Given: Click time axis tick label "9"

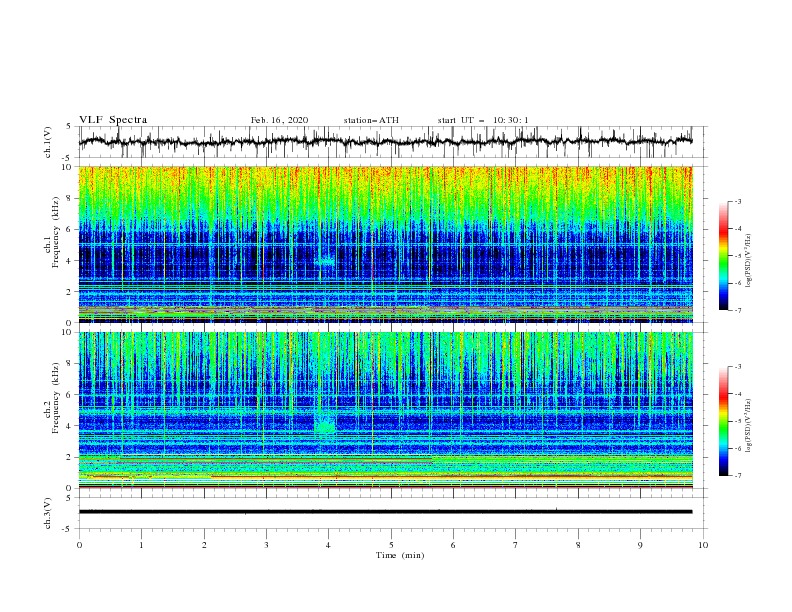Looking at the screenshot, I should (640, 545).
